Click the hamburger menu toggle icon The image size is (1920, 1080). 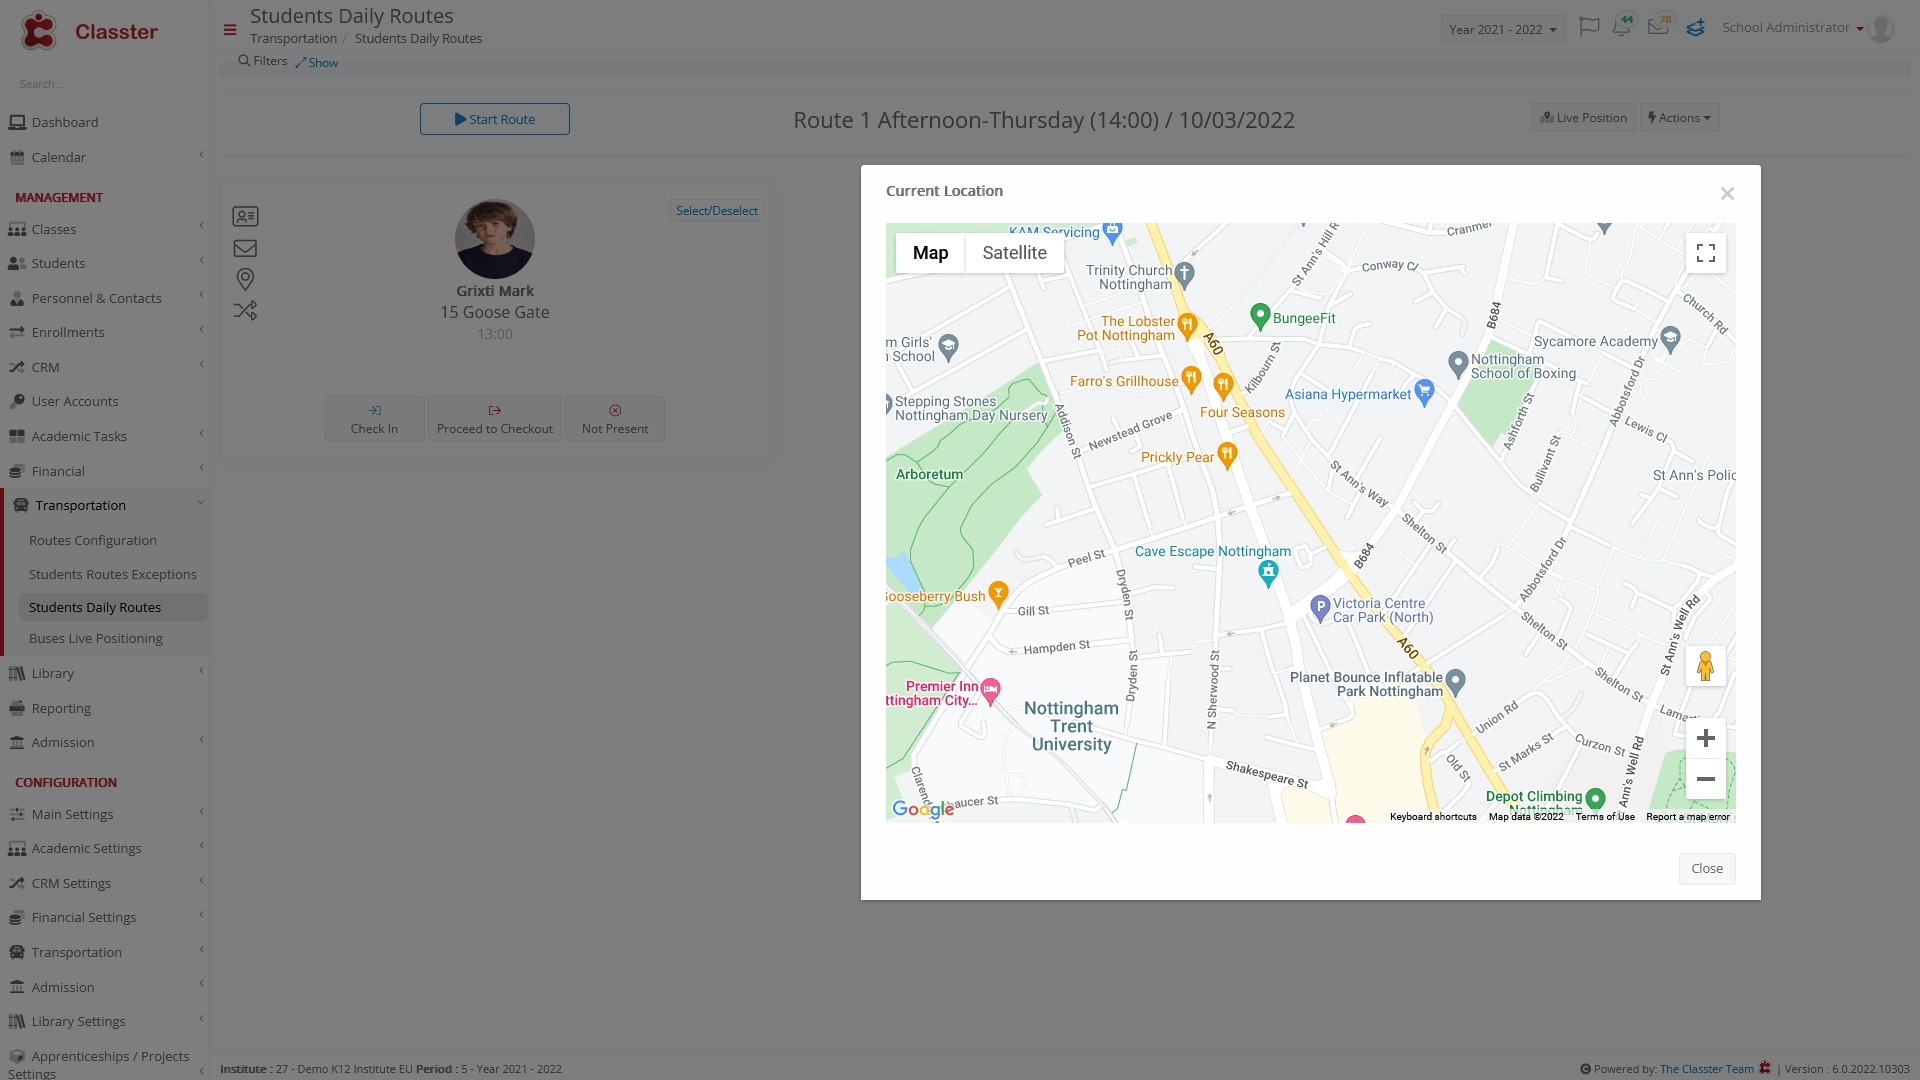coord(230,30)
